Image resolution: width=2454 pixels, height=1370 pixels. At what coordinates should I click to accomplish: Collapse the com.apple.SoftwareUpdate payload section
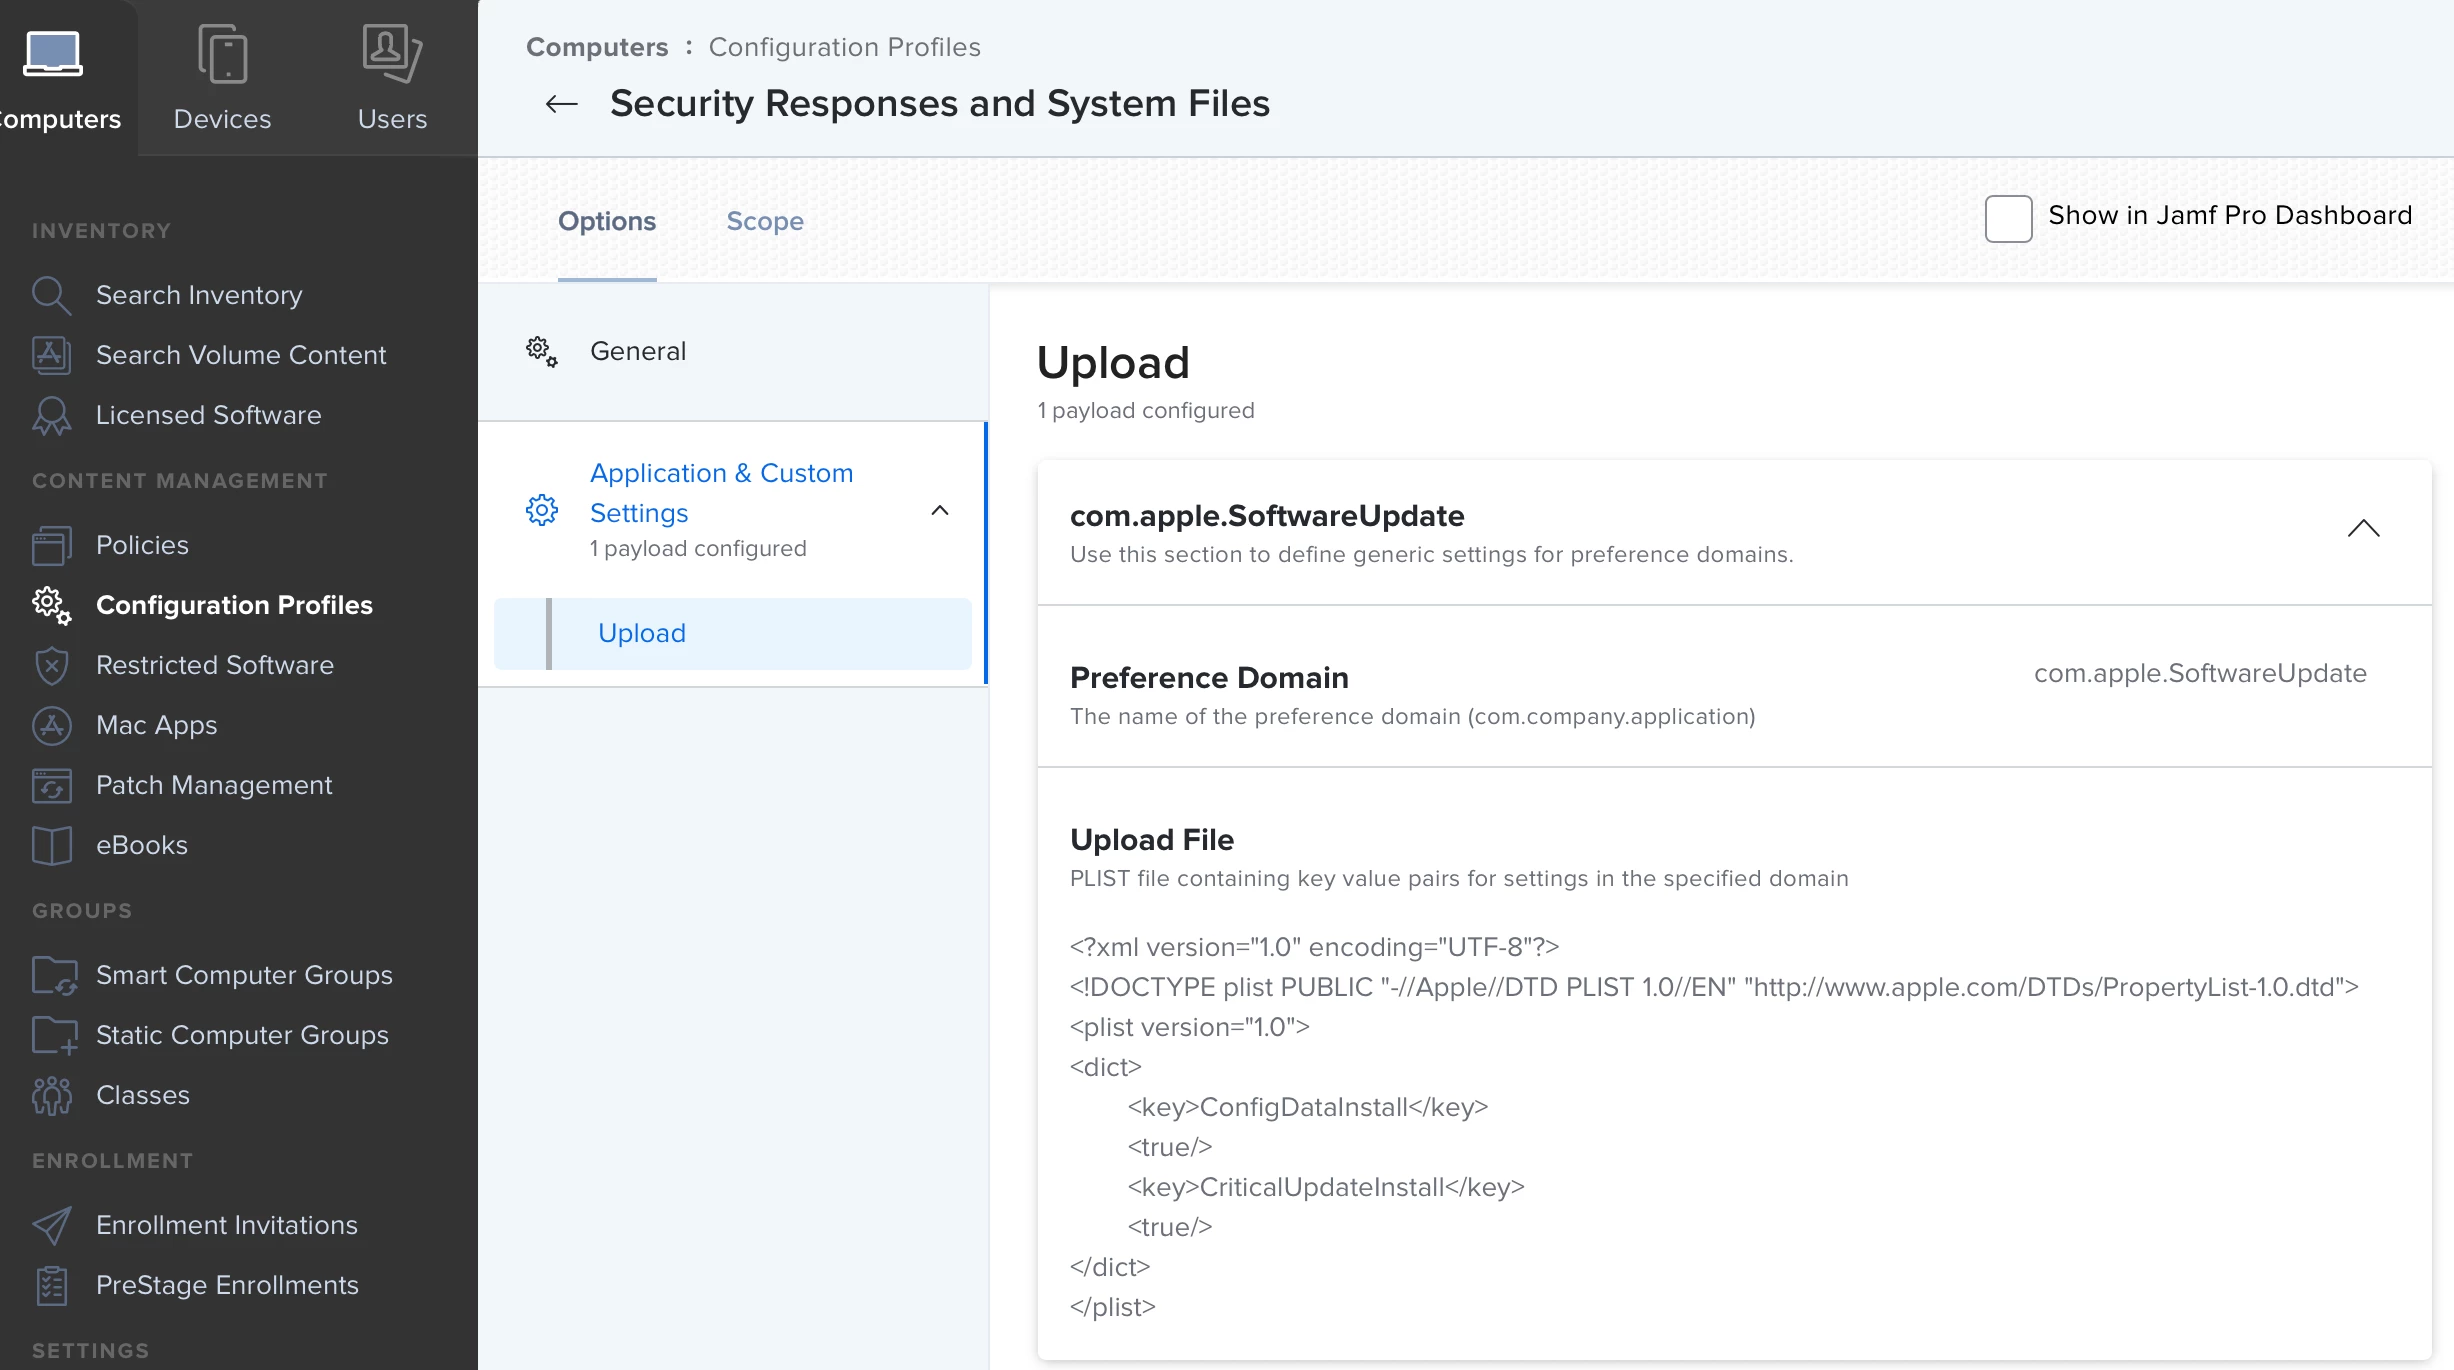(x=2363, y=528)
